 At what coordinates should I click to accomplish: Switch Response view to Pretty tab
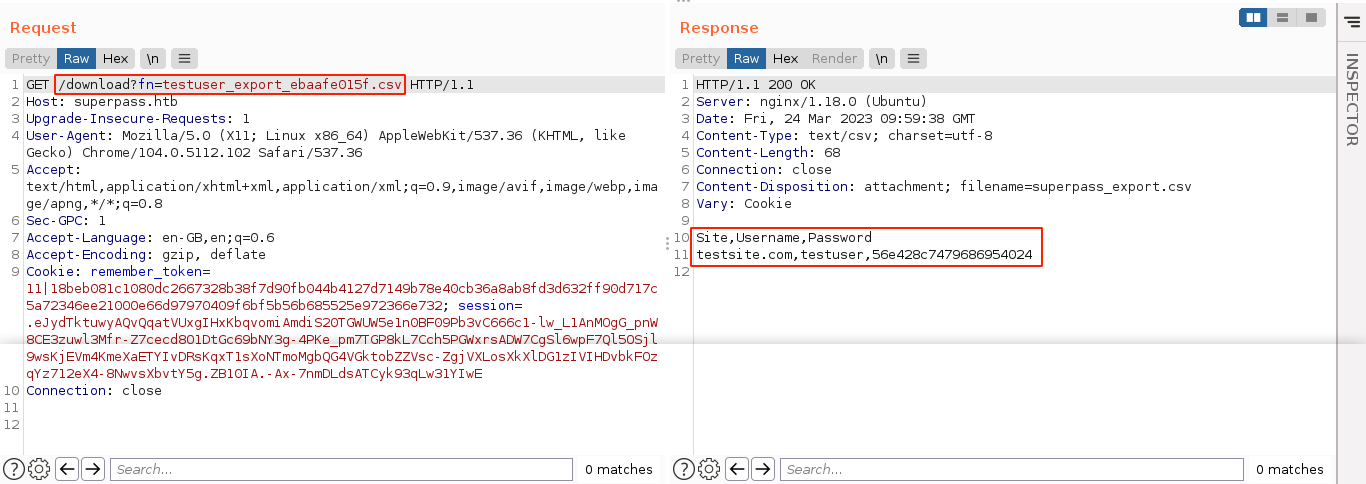point(700,59)
